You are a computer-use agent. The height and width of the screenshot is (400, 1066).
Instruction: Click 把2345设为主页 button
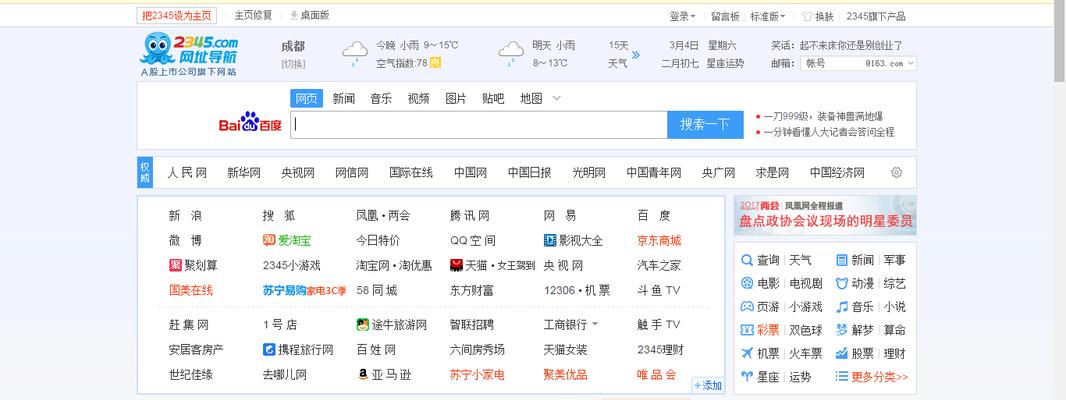click(177, 16)
